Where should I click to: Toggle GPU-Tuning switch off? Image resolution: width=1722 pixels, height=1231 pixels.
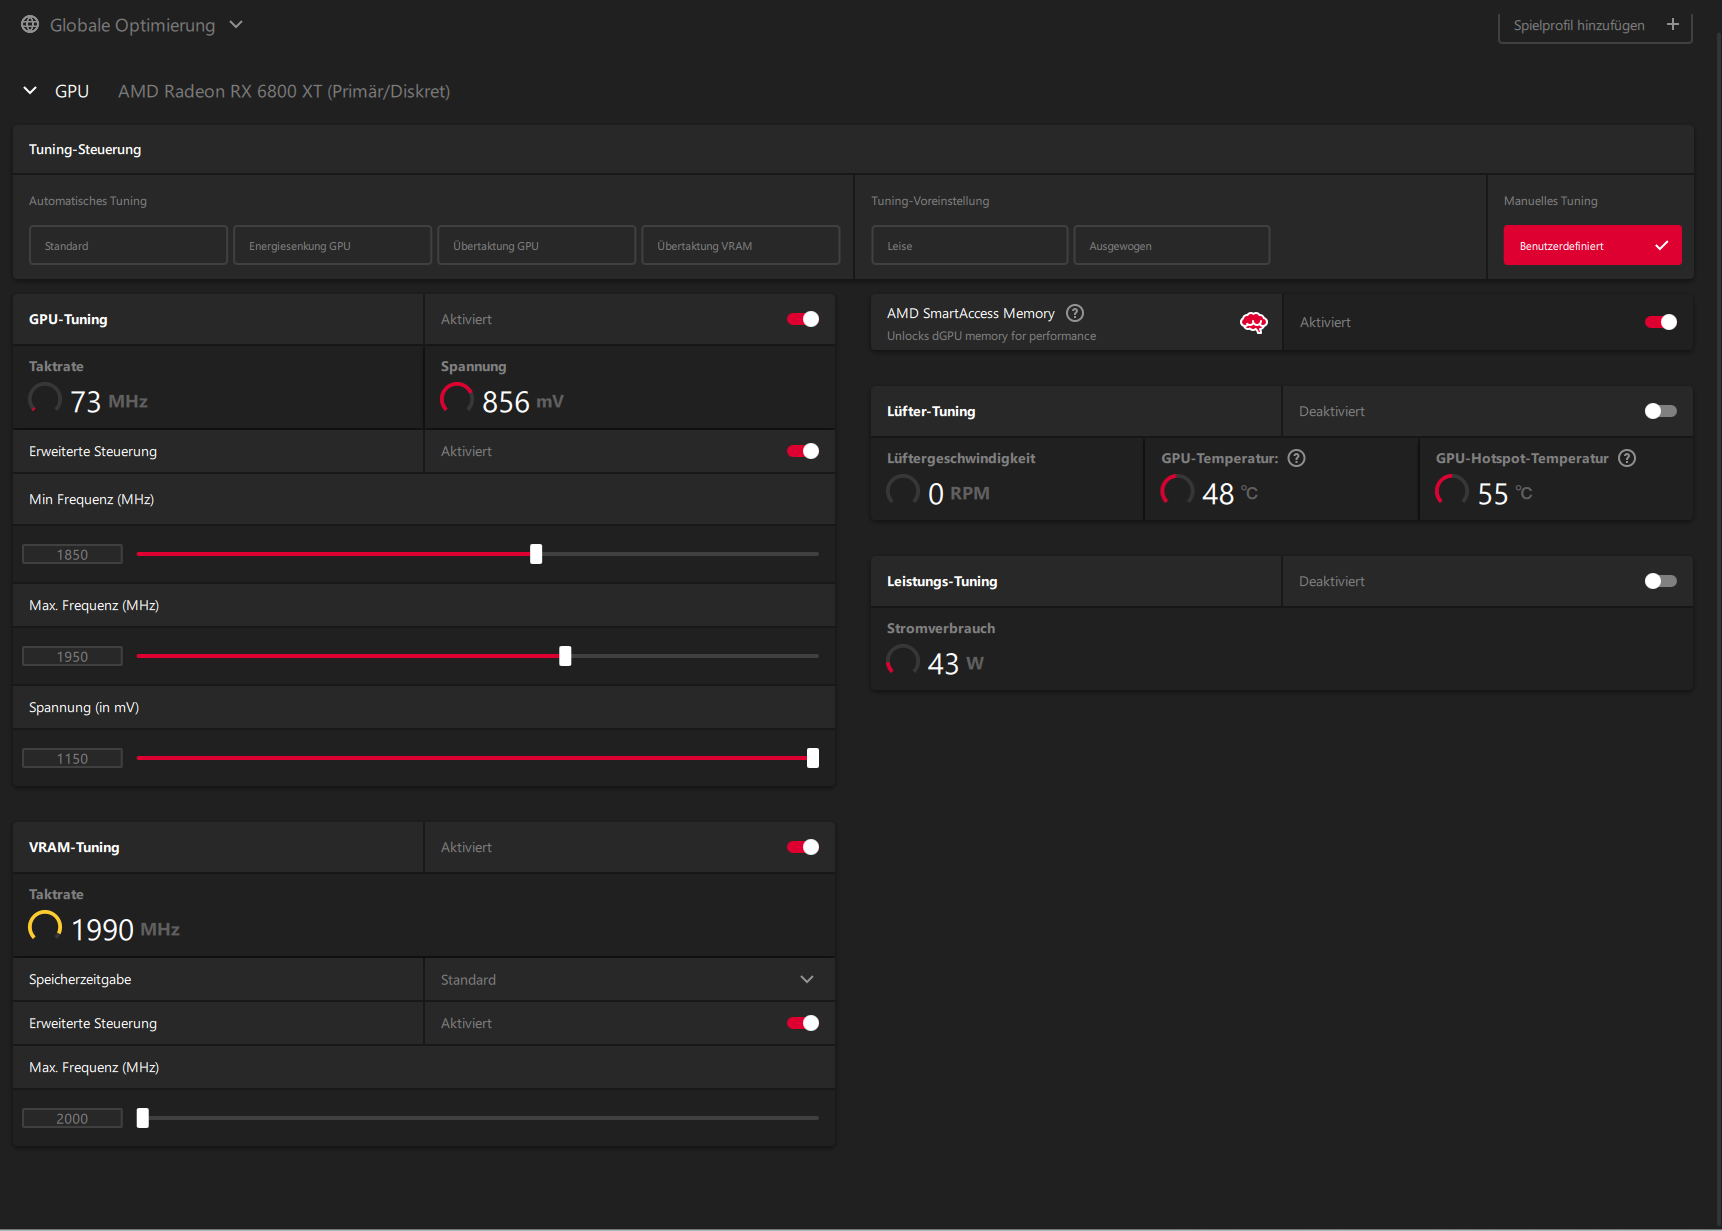coord(803,319)
